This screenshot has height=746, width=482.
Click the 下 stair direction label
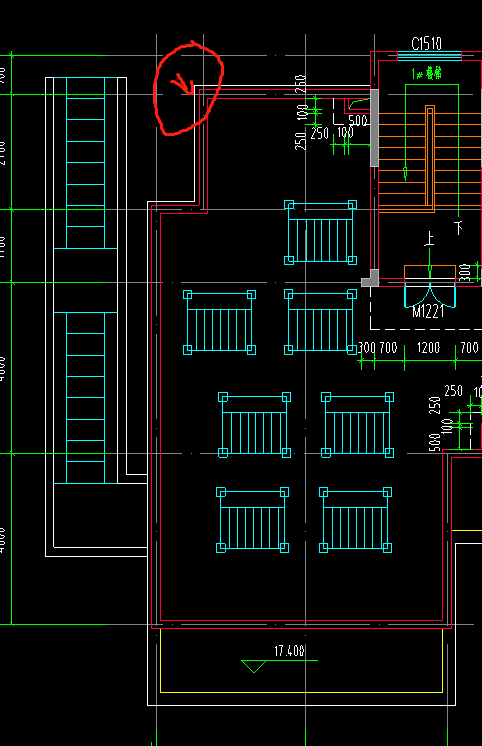coord(459,227)
